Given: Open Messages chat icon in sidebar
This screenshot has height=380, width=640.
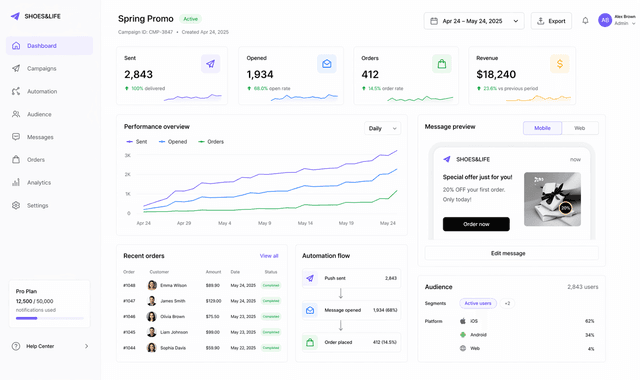Looking at the screenshot, I should (16, 137).
